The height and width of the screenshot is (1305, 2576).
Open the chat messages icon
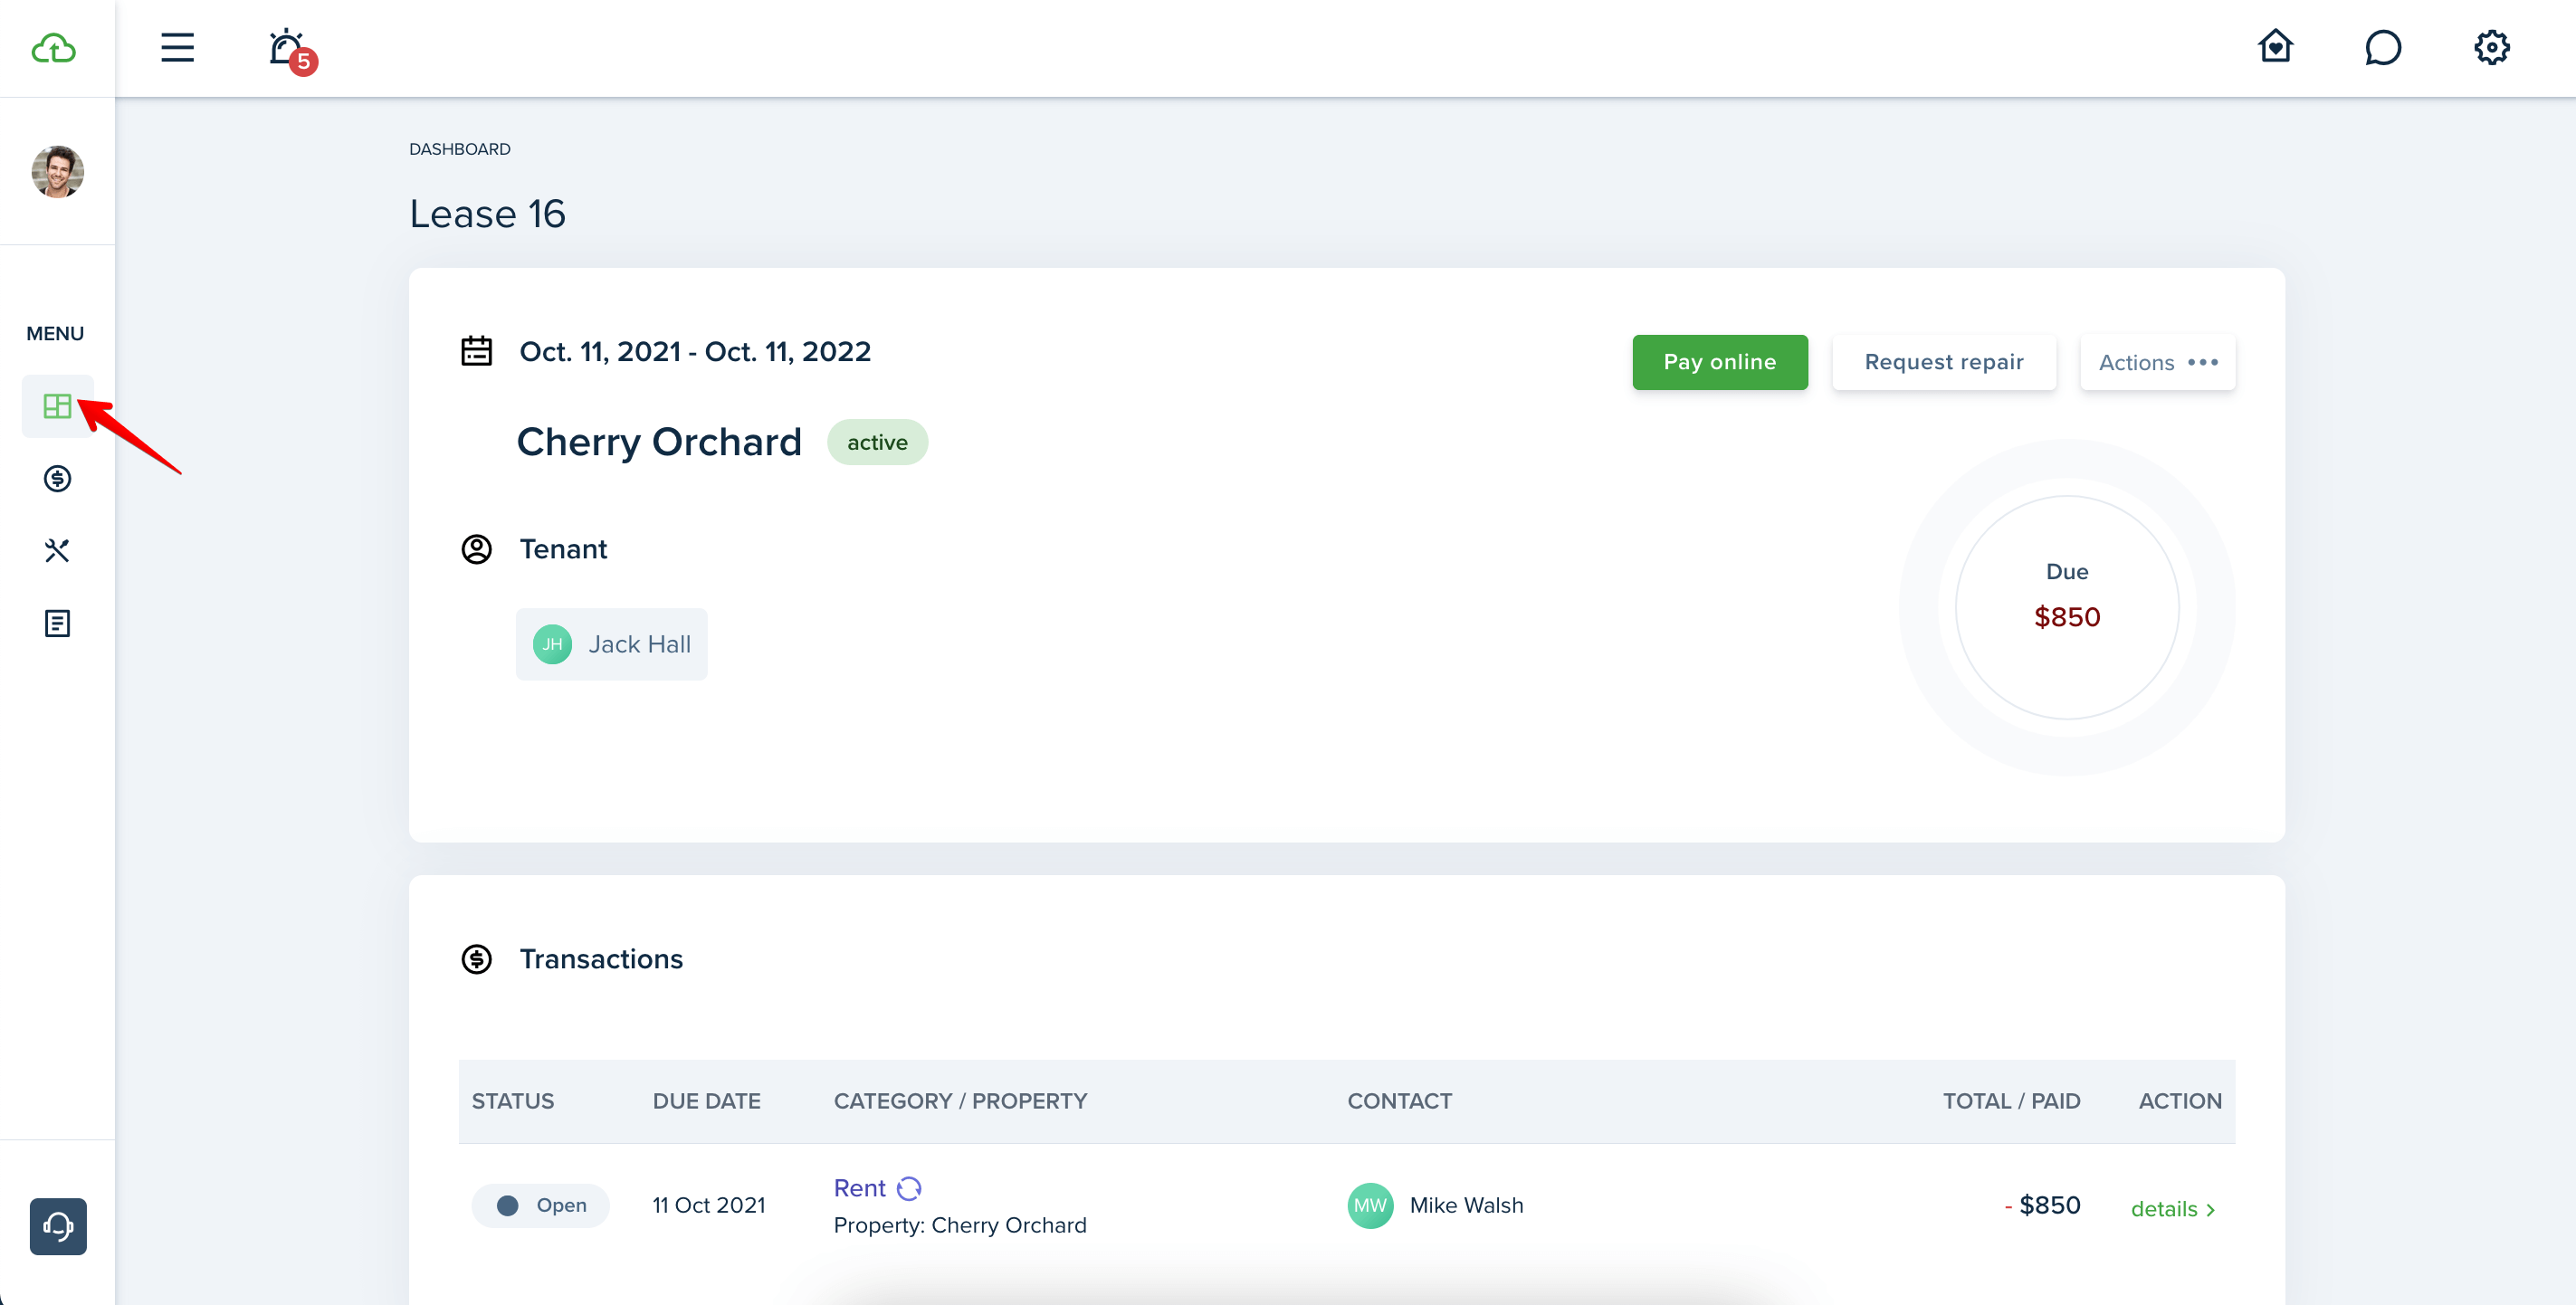(x=2383, y=47)
